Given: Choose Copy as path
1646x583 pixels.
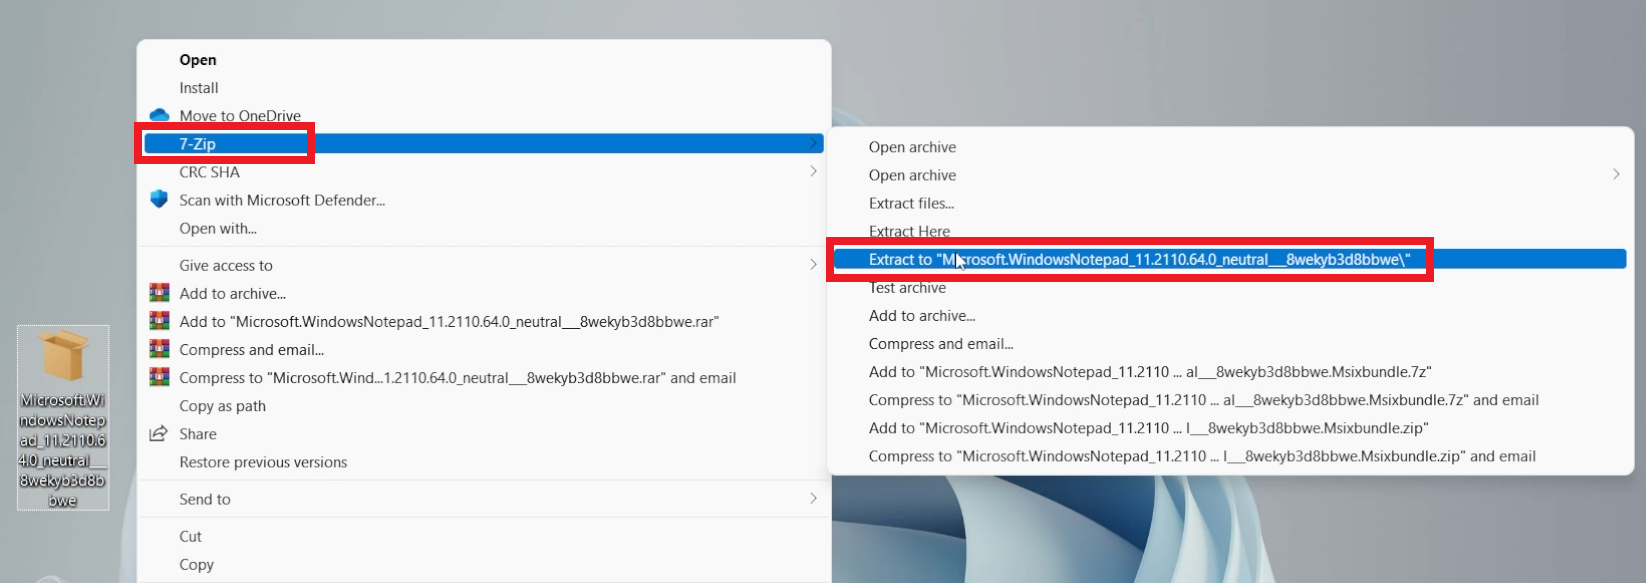Looking at the screenshot, I should click(222, 406).
